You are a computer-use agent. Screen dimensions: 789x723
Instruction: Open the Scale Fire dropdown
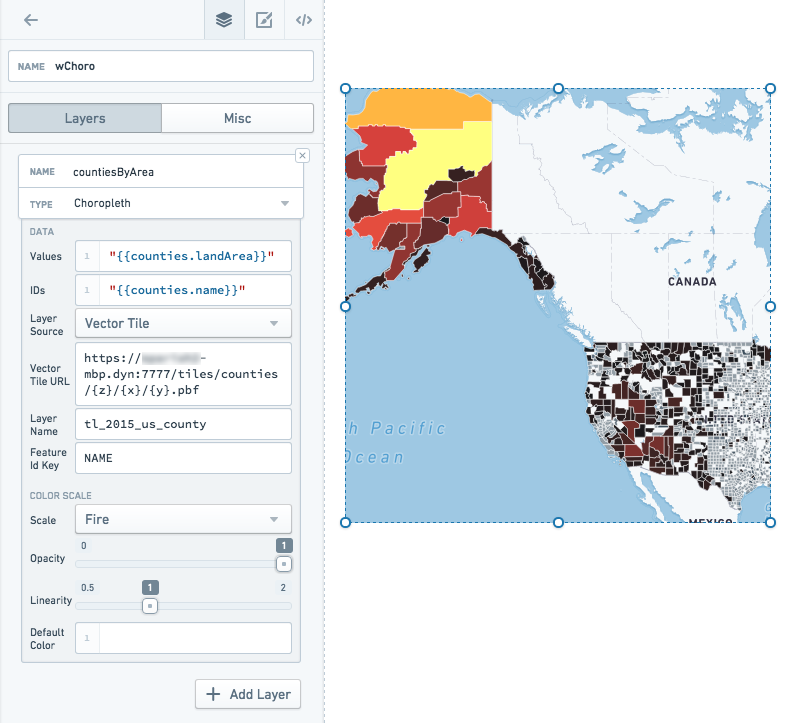coord(183,519)
